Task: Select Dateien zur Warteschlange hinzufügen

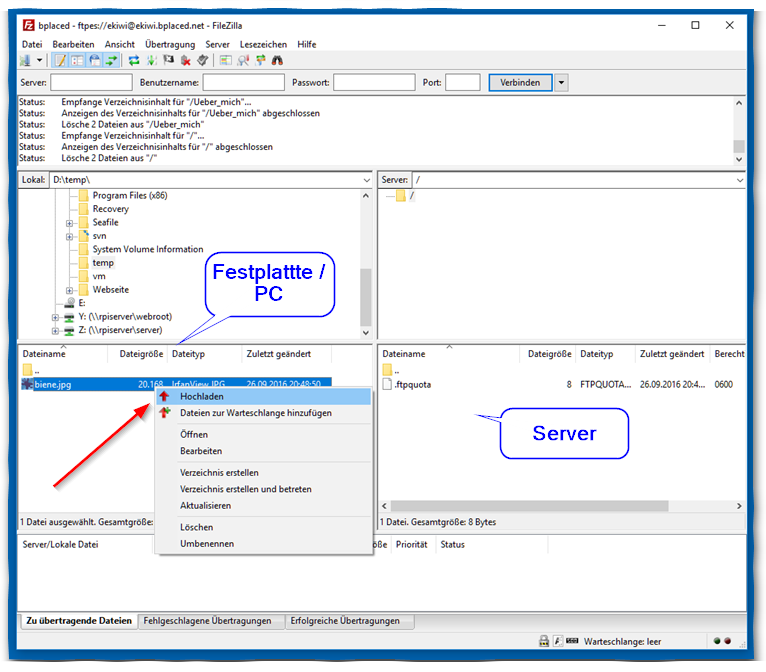Action: pos(263,413)
